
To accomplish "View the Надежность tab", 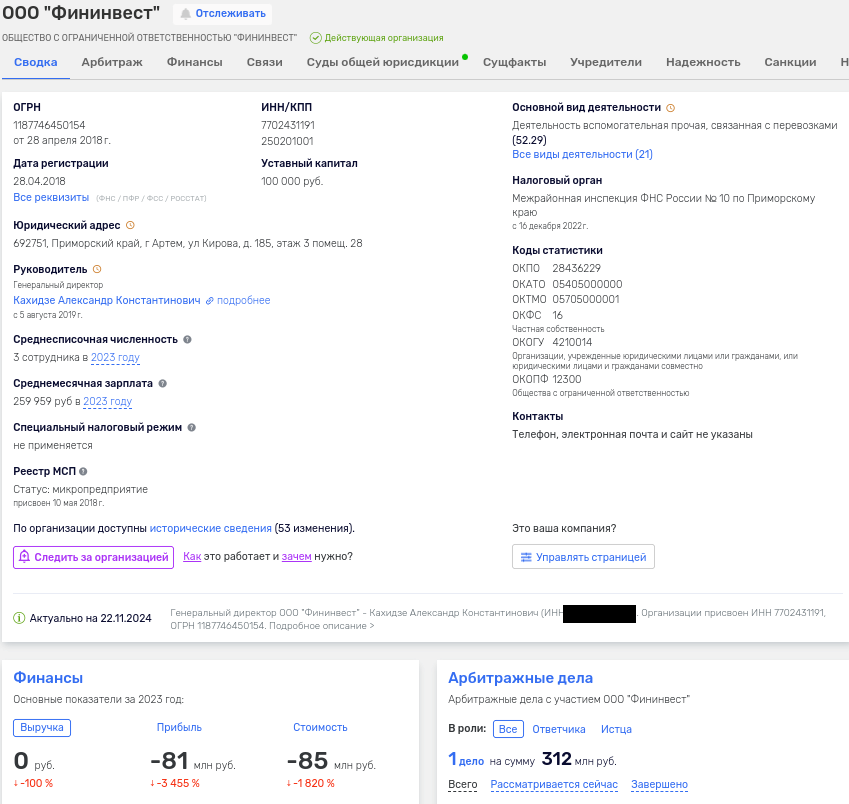I will pos(703,62).
